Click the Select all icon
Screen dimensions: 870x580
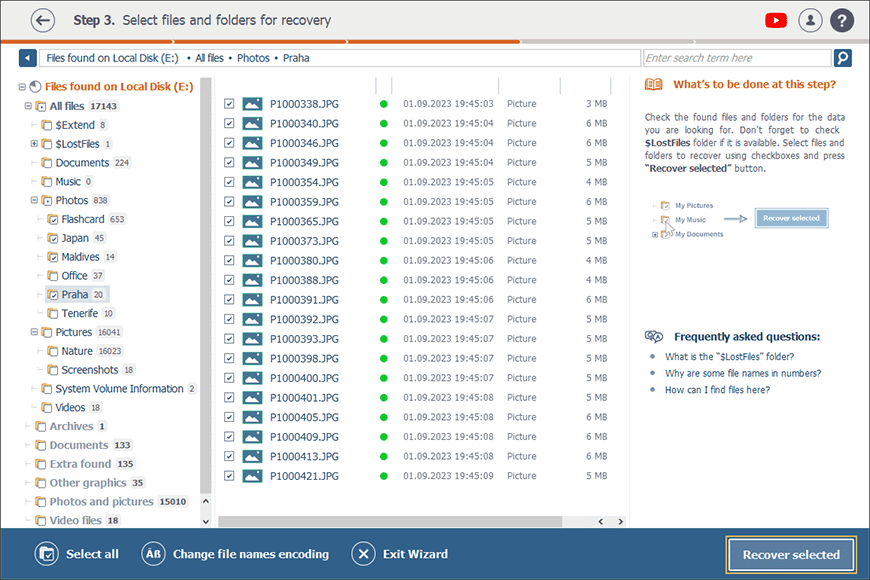click(x=46, y=554)
